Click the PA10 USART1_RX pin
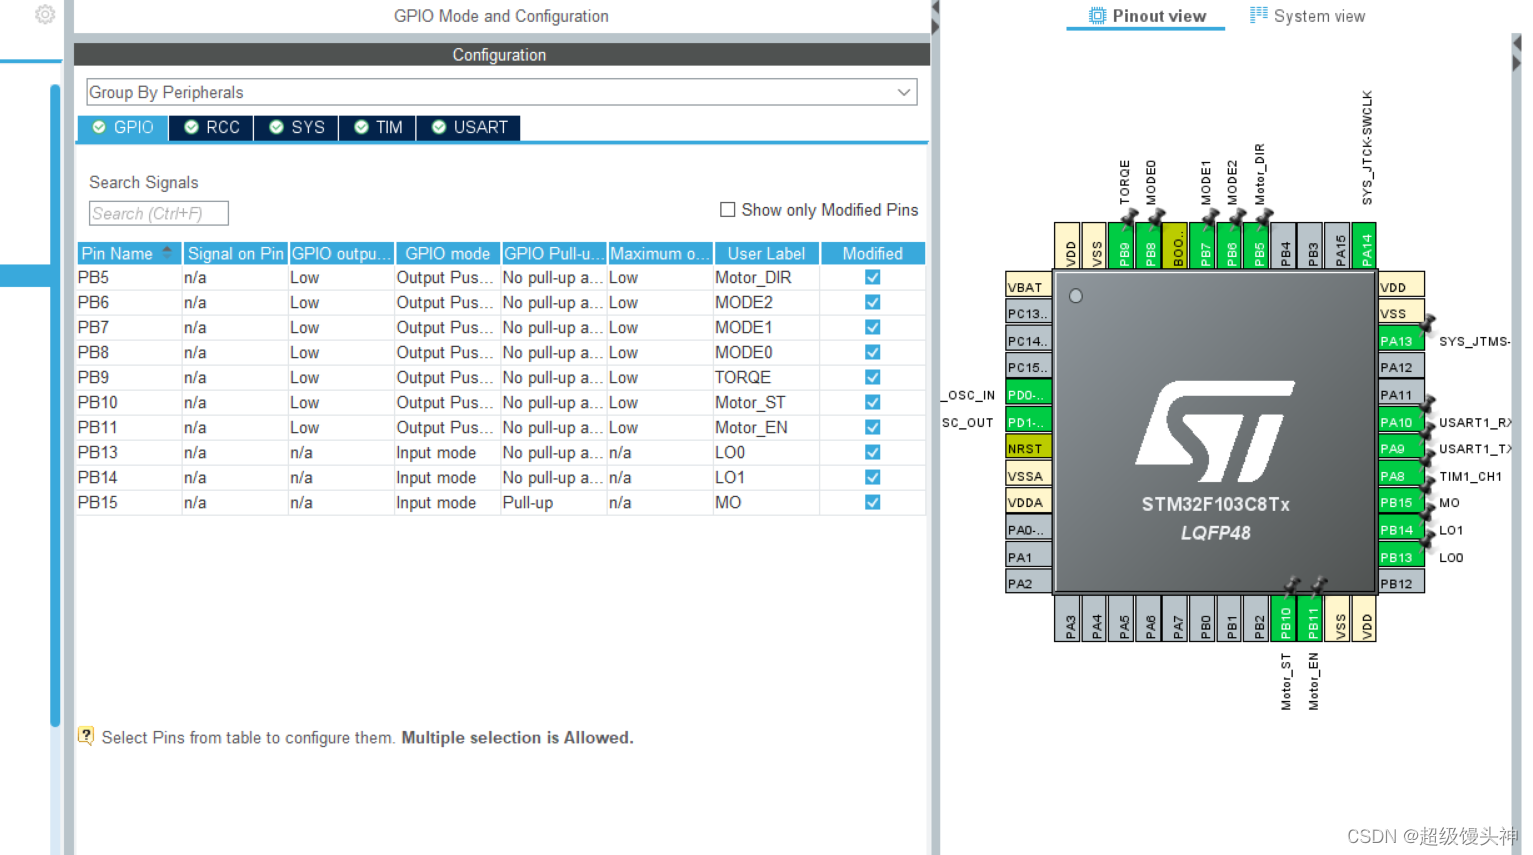Image resolution: width=1533 pixels, height=855 pixels. tap(1401, 422)
